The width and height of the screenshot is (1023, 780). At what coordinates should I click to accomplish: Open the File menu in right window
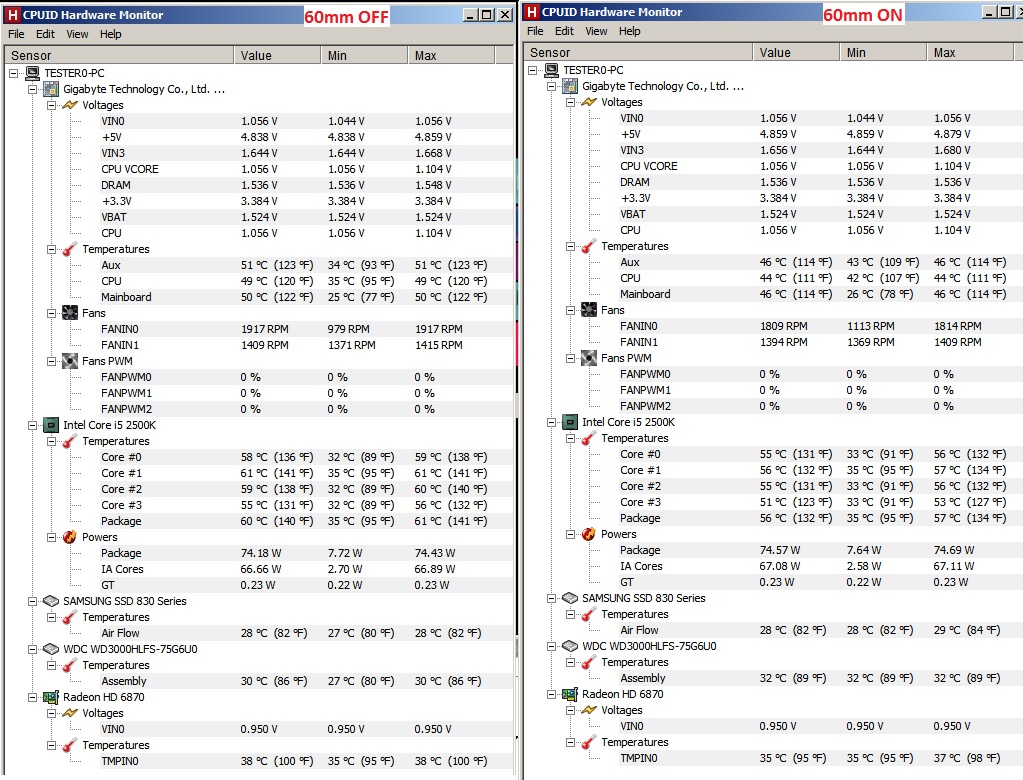tap(535, 31)
